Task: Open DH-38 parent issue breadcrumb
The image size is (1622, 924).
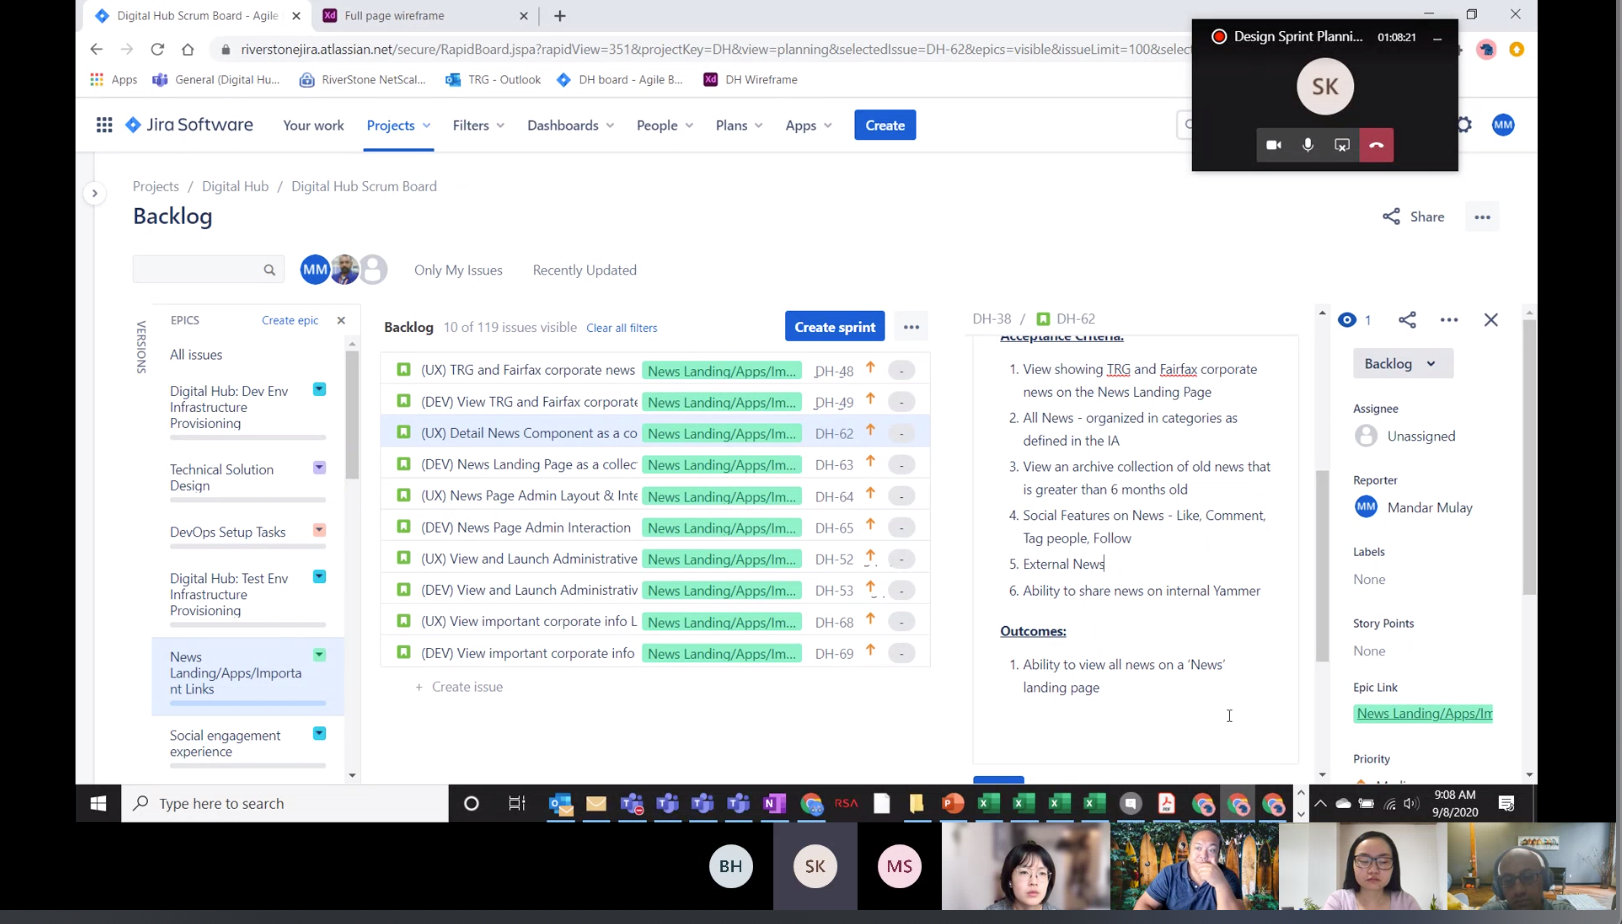Action: pos(992,319)
